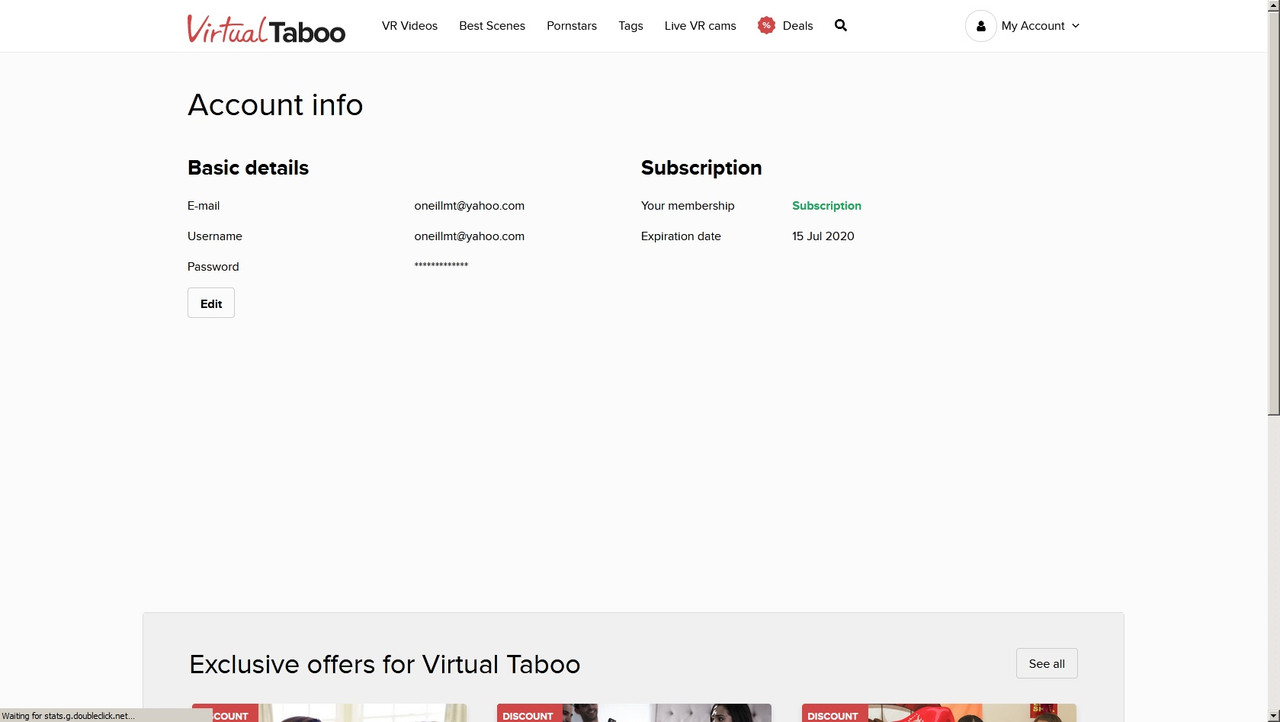Click the Account info page heading
This screenshot has width=1280, height=722.
(275, 105)
